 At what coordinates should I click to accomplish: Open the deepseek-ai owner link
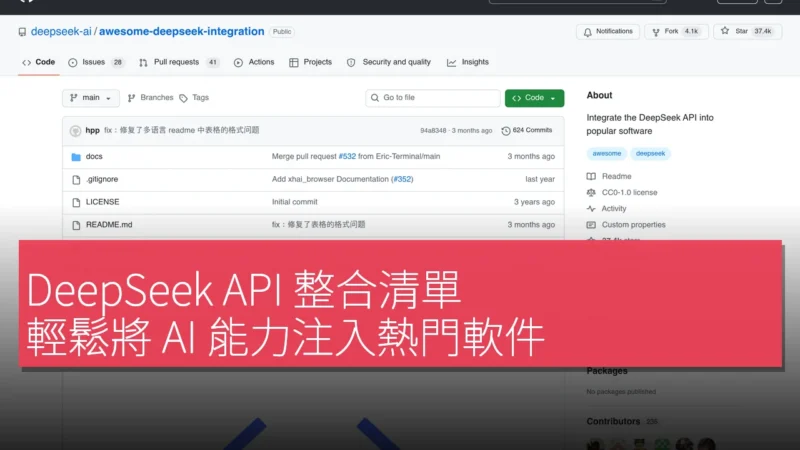[x=61, y=32]
